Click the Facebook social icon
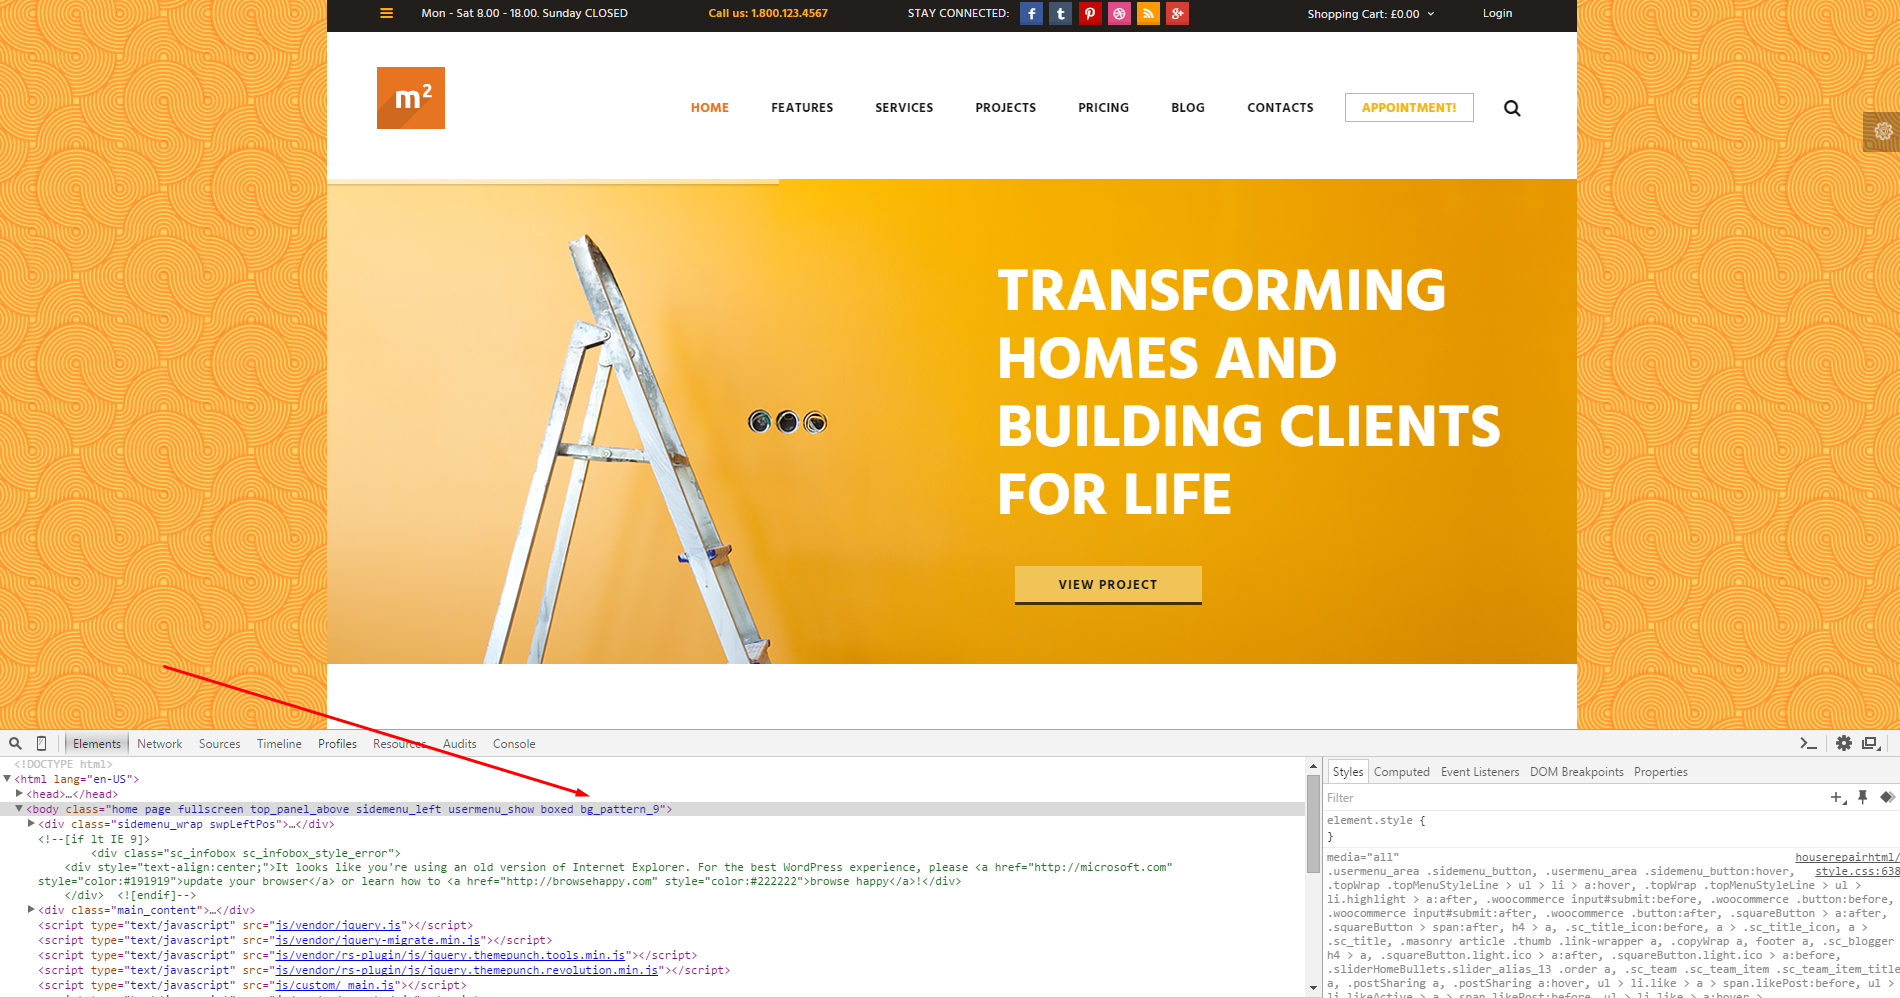 [x=1031, y=14]
